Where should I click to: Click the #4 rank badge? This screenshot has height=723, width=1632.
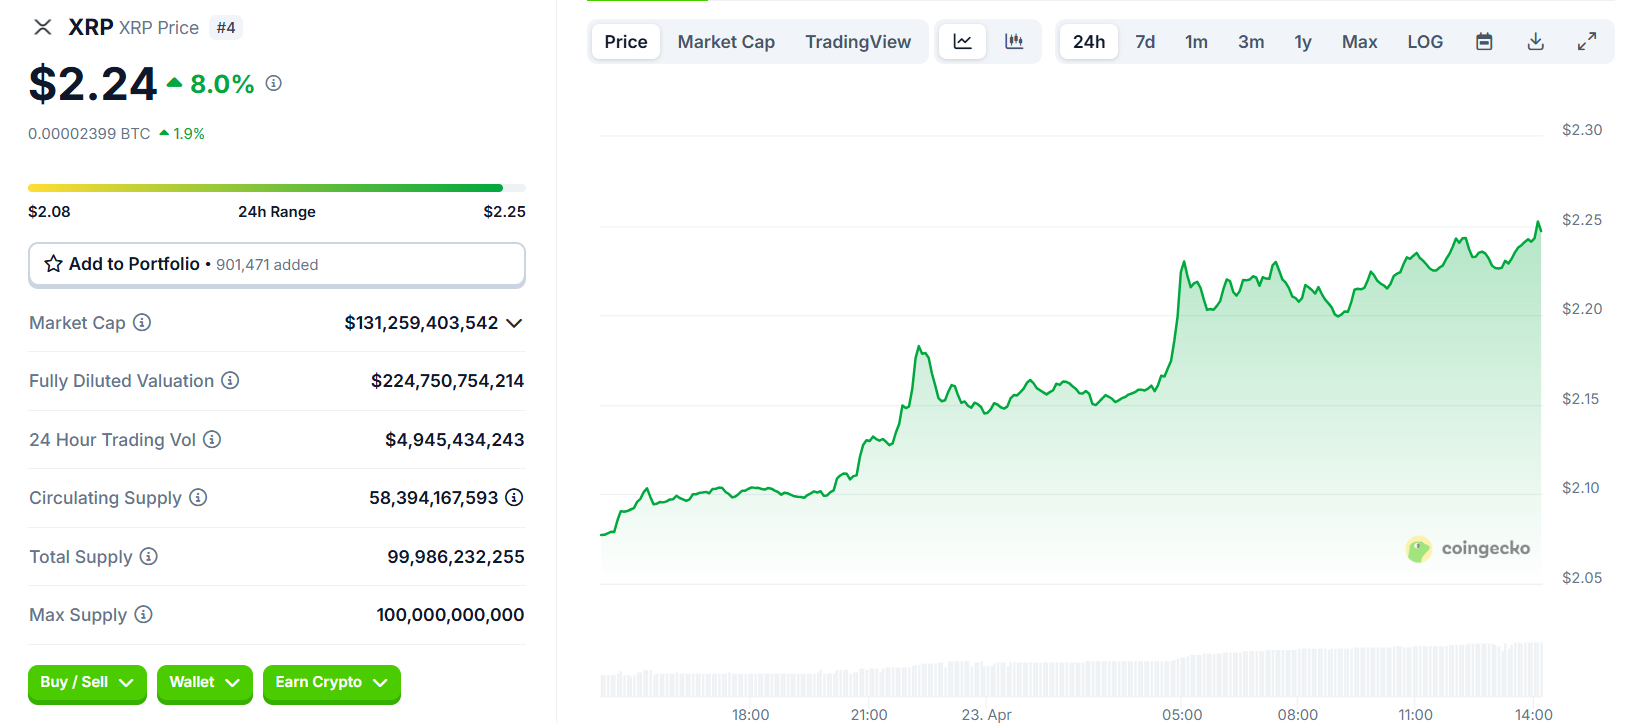(226, 28)
